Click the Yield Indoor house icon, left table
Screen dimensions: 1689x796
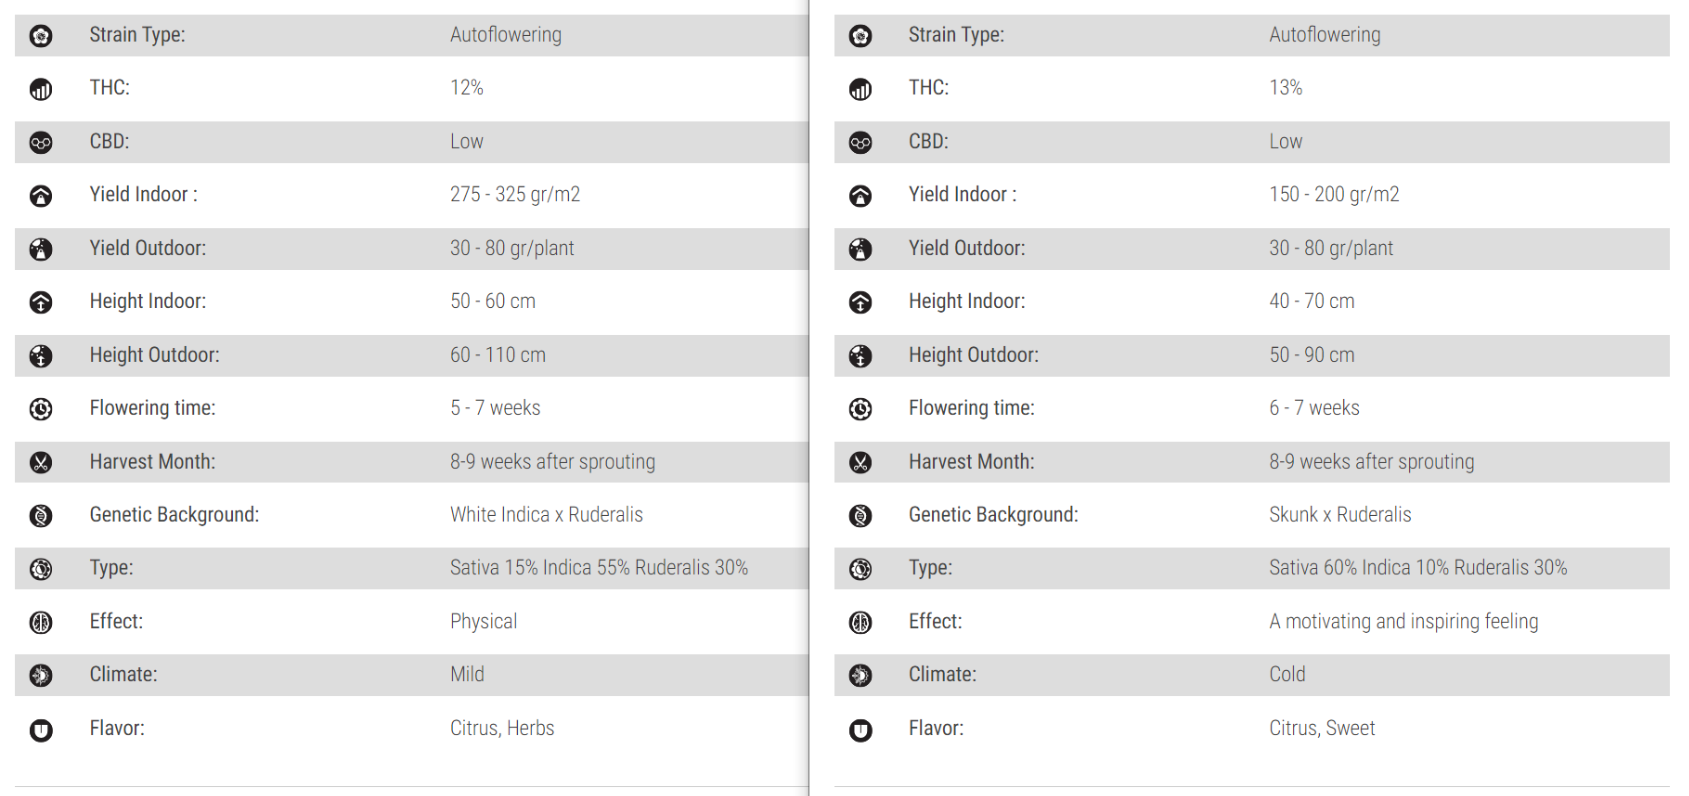point(41,196)
